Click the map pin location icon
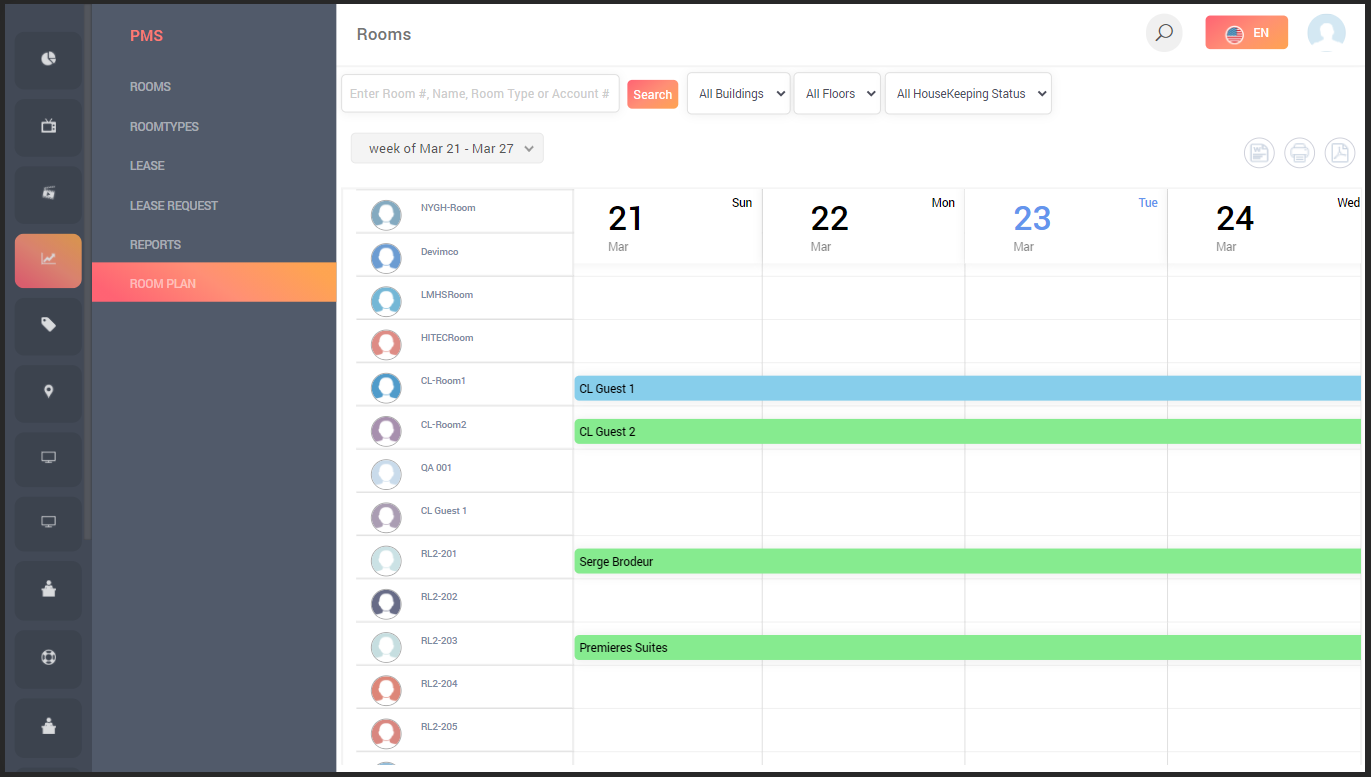The width and height of the screenshot is (1371, 777). point(48,392)
